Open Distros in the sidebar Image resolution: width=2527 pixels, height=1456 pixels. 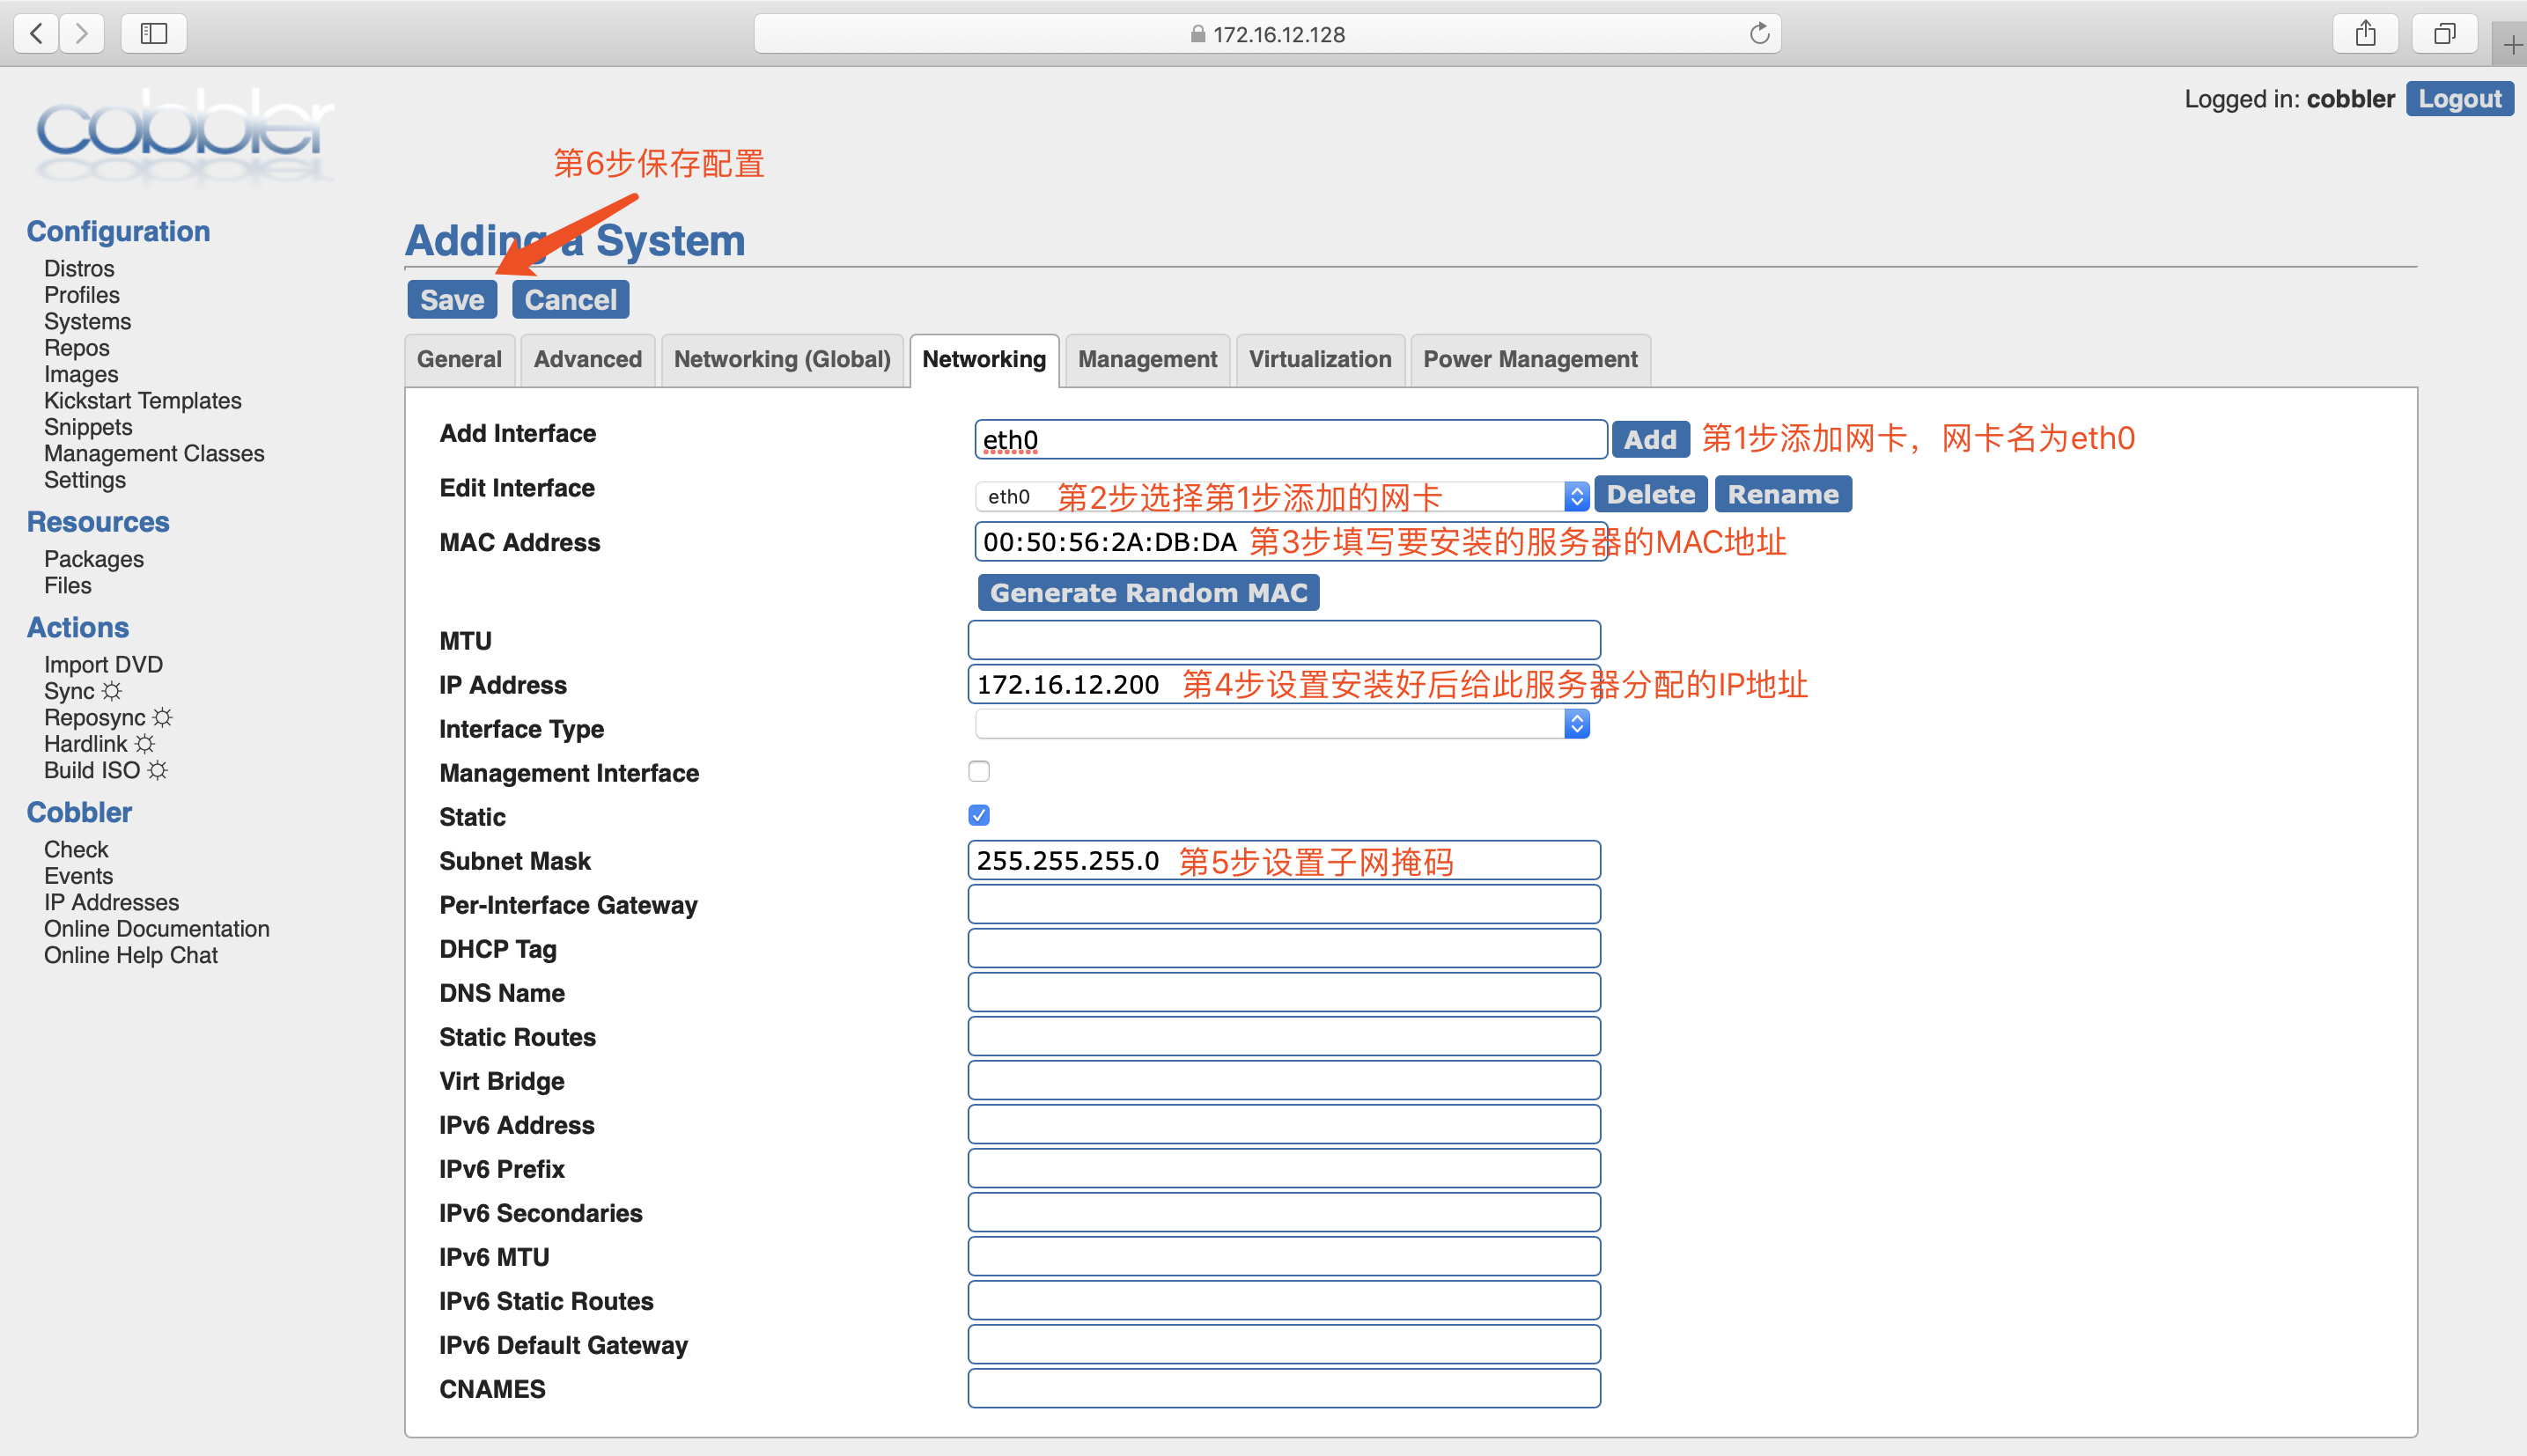click(x=79, y=268)
